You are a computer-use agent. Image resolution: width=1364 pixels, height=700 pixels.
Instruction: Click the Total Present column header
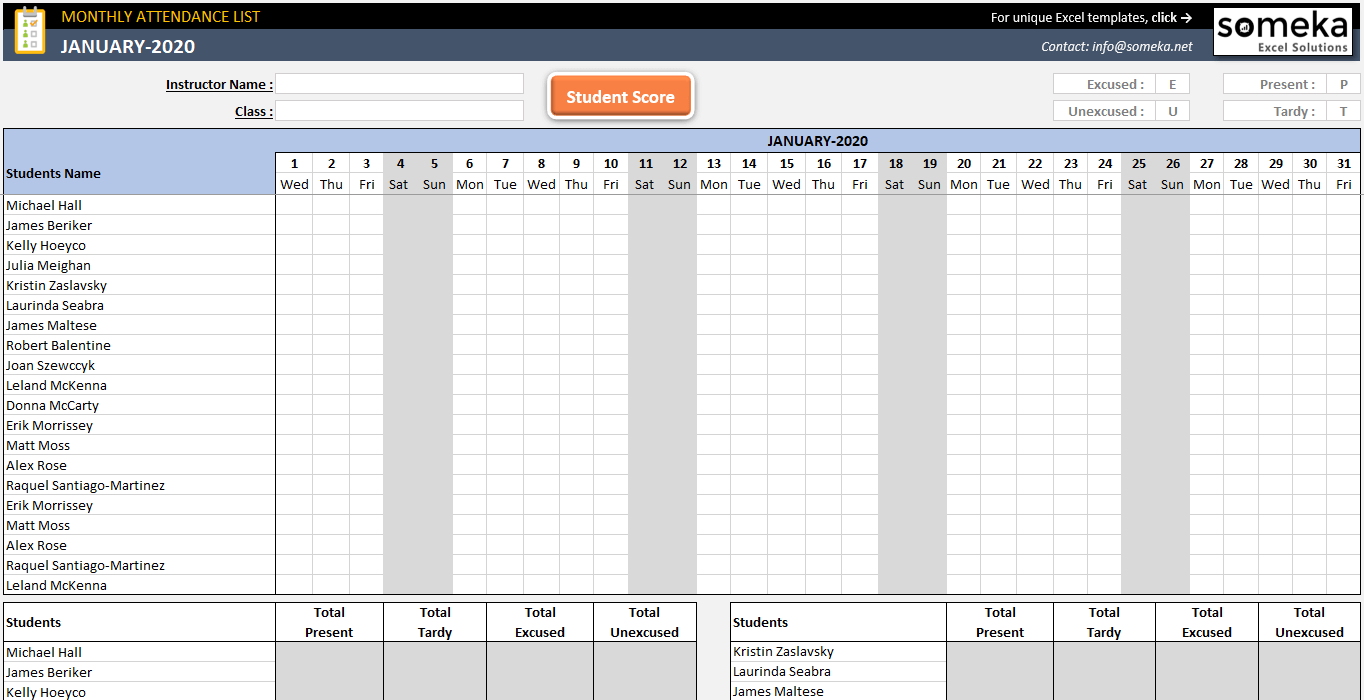(329, 621)
